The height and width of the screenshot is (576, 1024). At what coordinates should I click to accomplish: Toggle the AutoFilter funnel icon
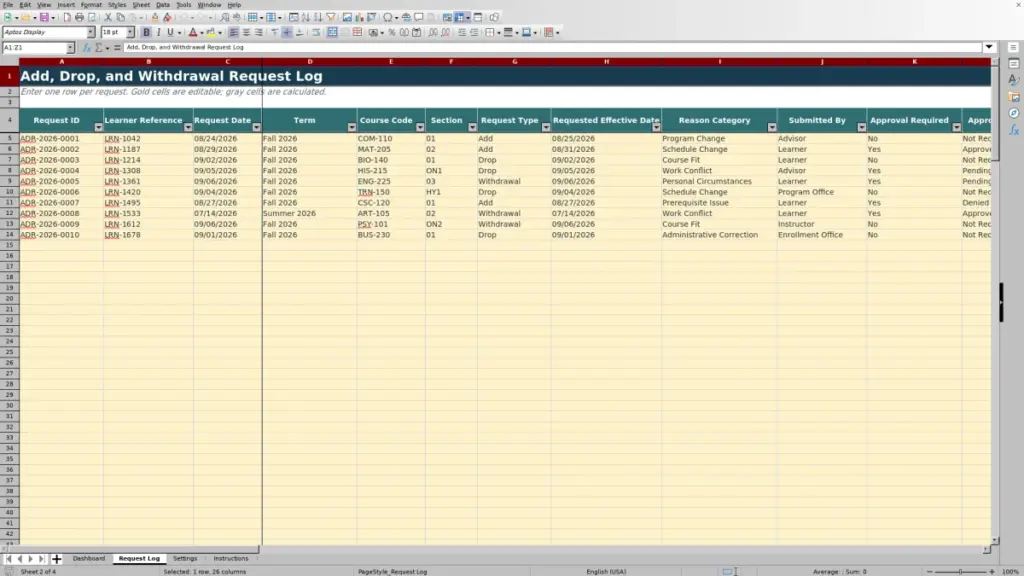pyautogui.click(x=330, y=18)
